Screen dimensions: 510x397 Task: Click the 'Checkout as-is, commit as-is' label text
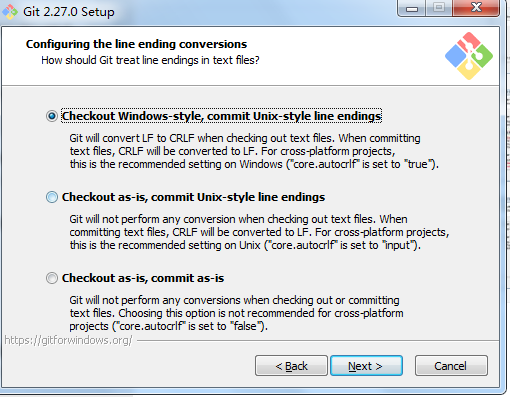pyautogui.click(x=143, y=278)
